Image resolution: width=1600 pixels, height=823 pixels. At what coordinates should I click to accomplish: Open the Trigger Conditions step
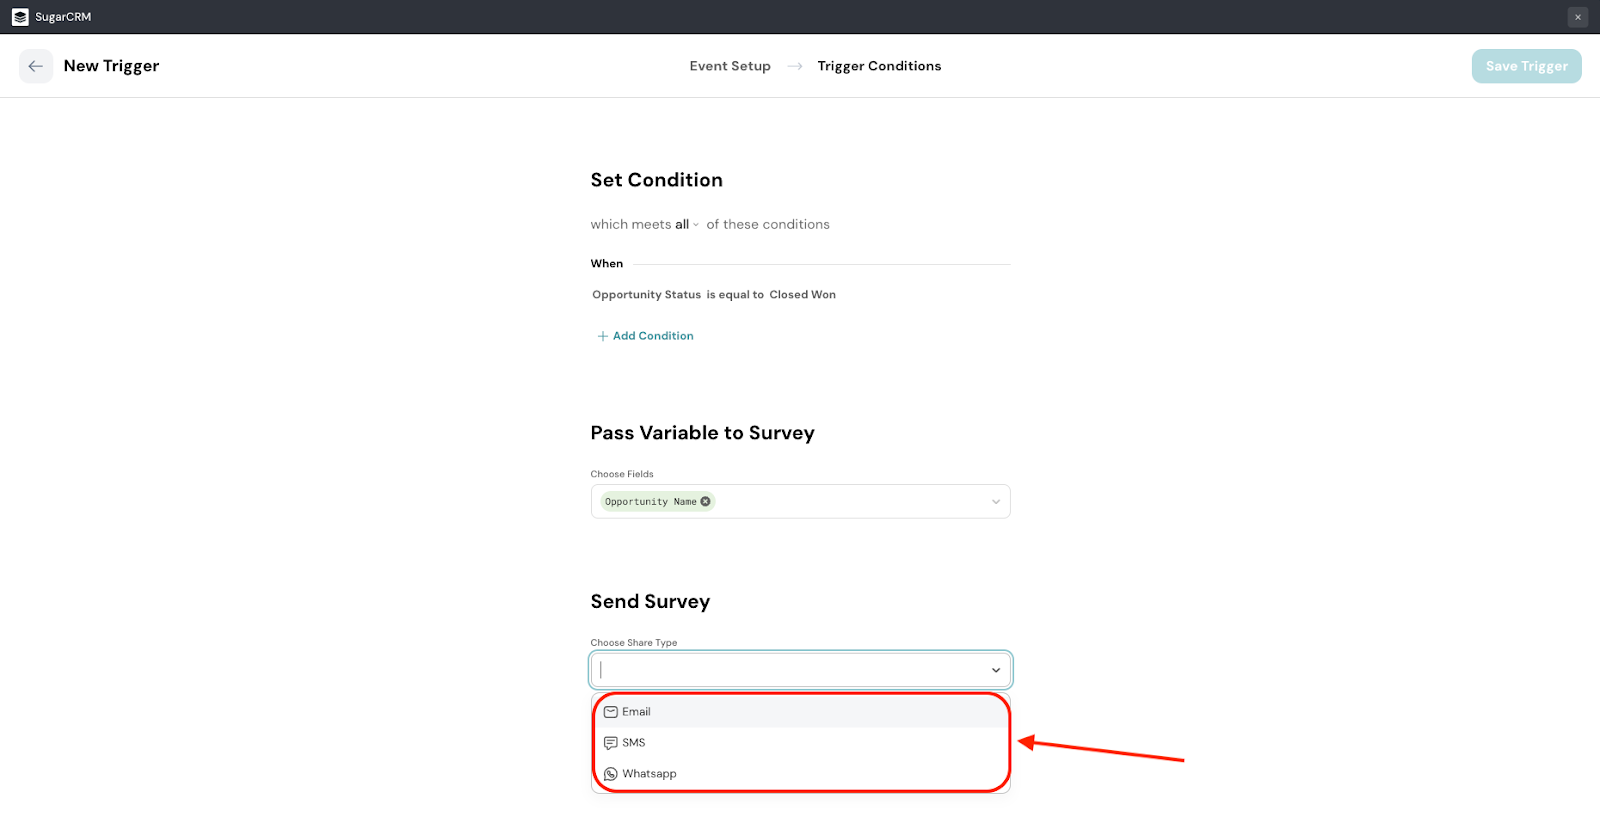click(879, 66)
